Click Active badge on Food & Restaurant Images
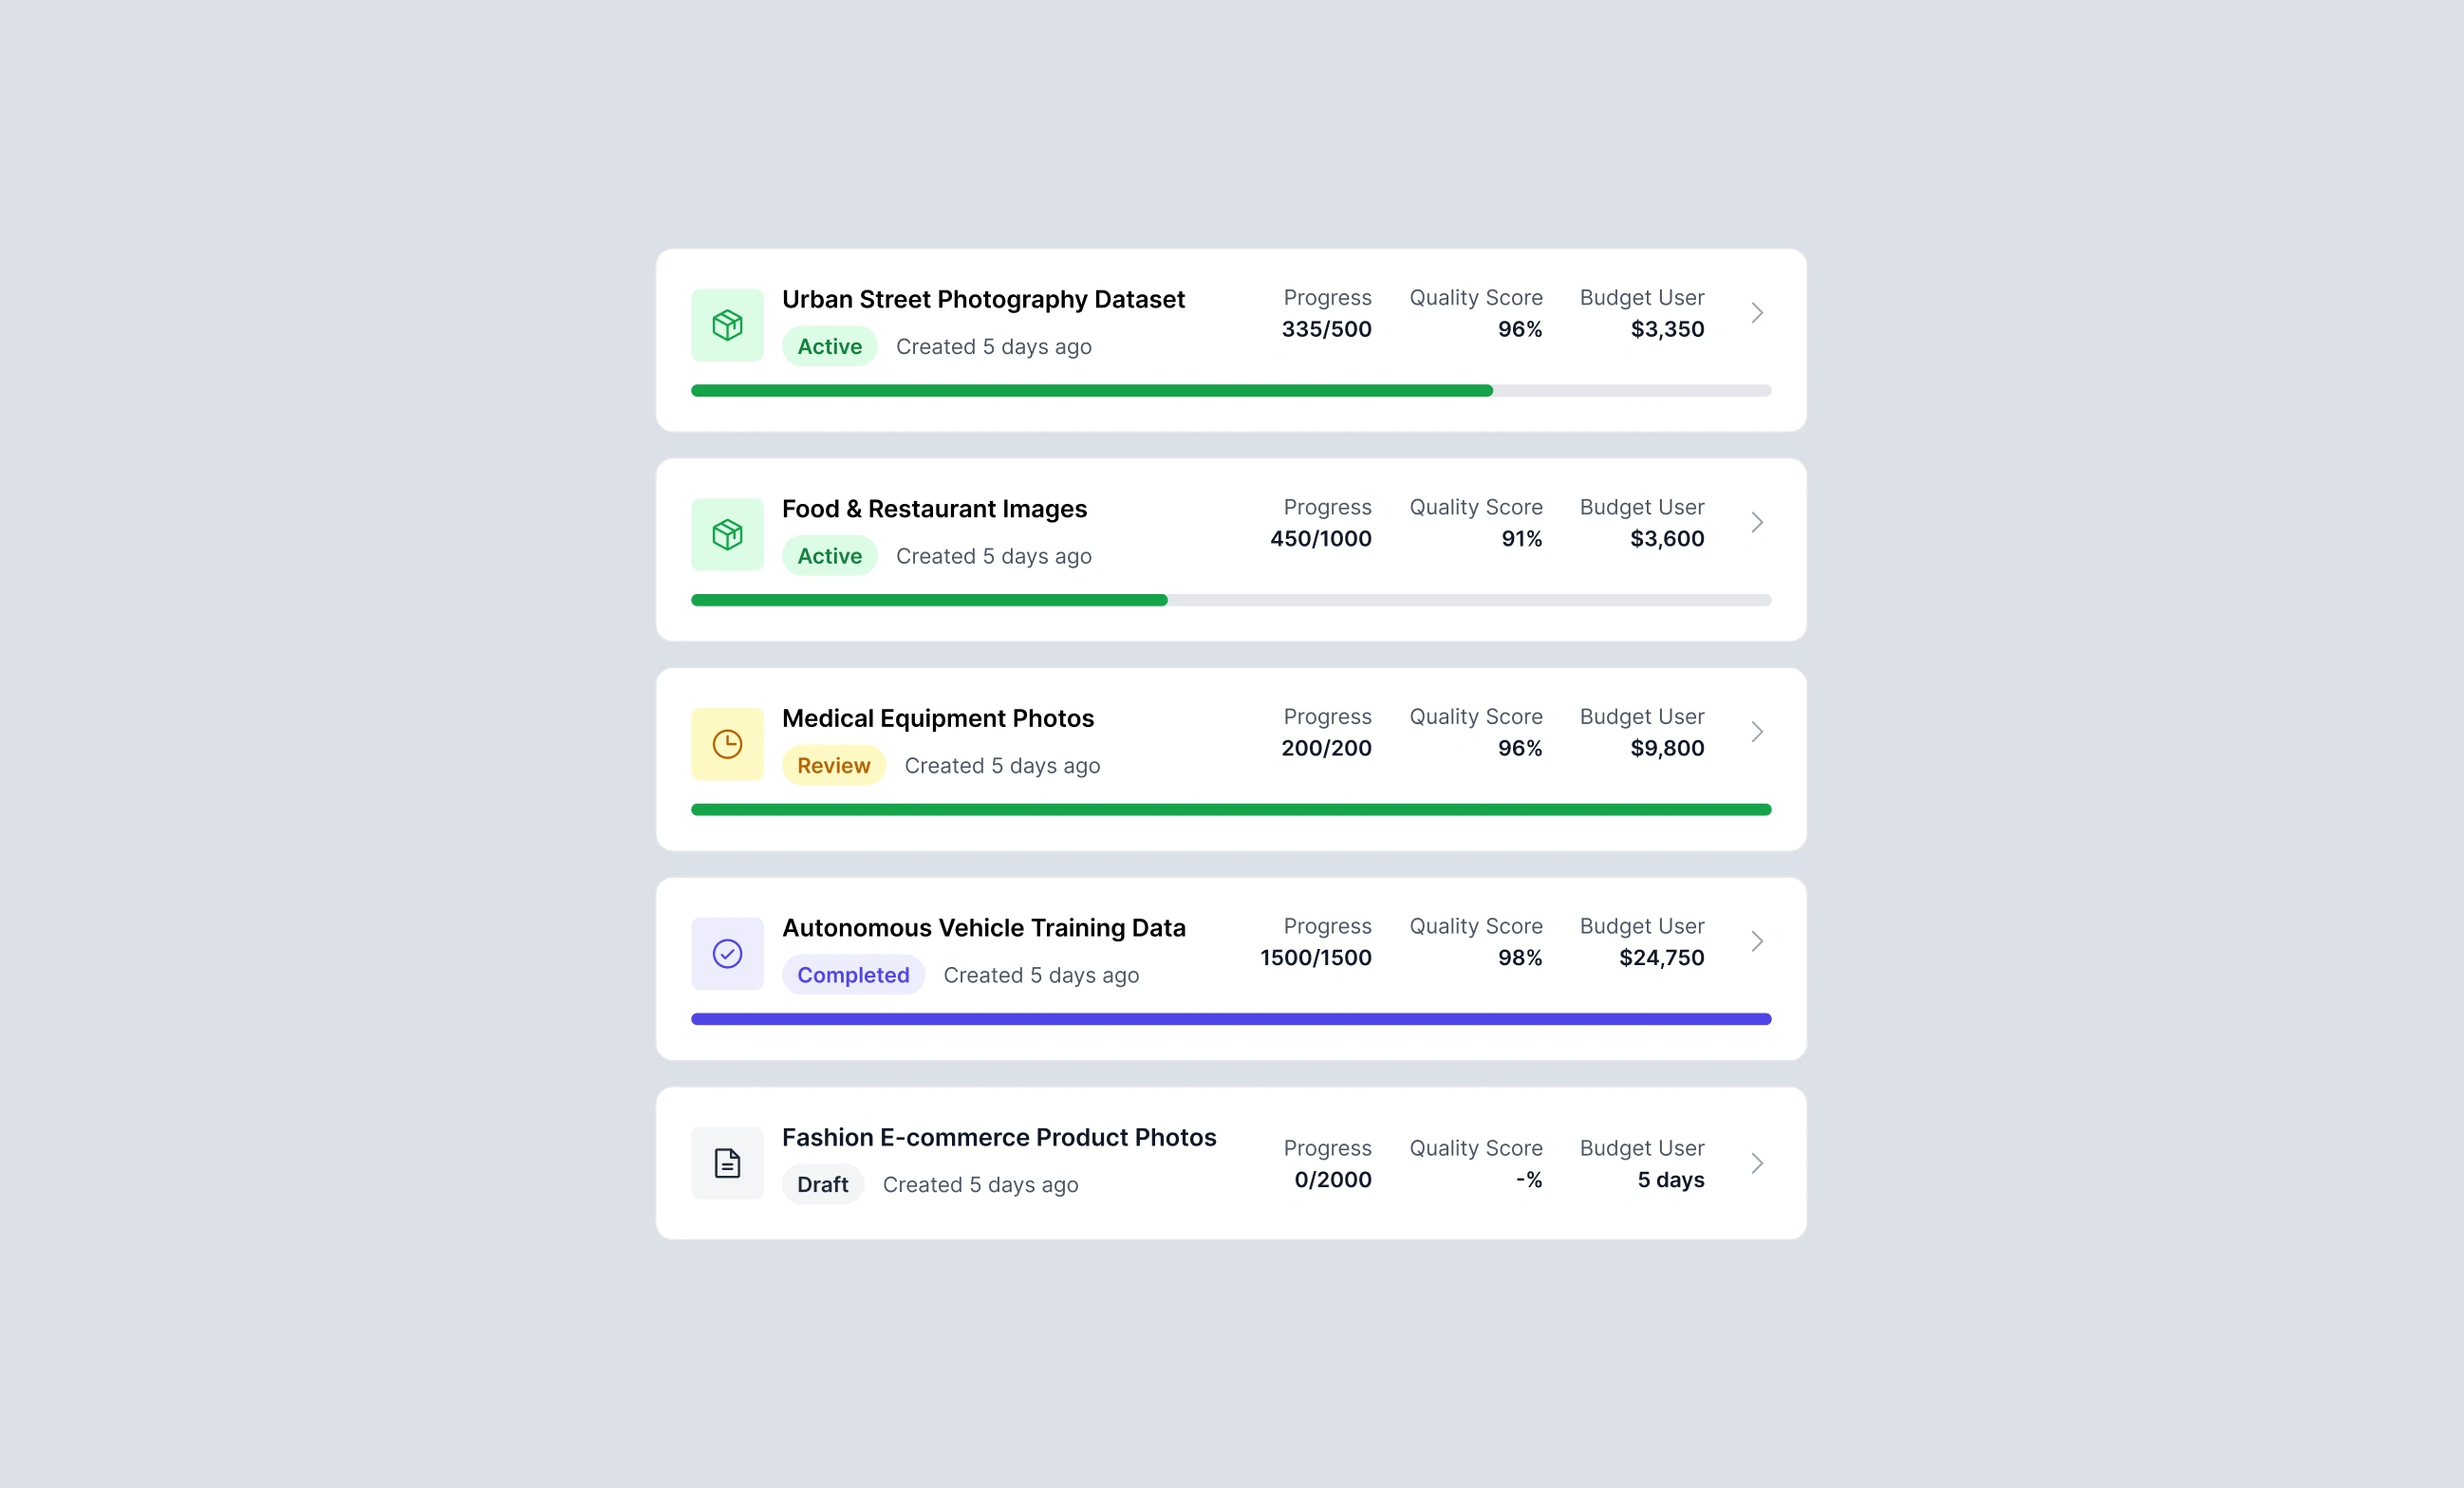This screenshot has height=1488, width=2464. pyautogui.click(x=829, y=556)
